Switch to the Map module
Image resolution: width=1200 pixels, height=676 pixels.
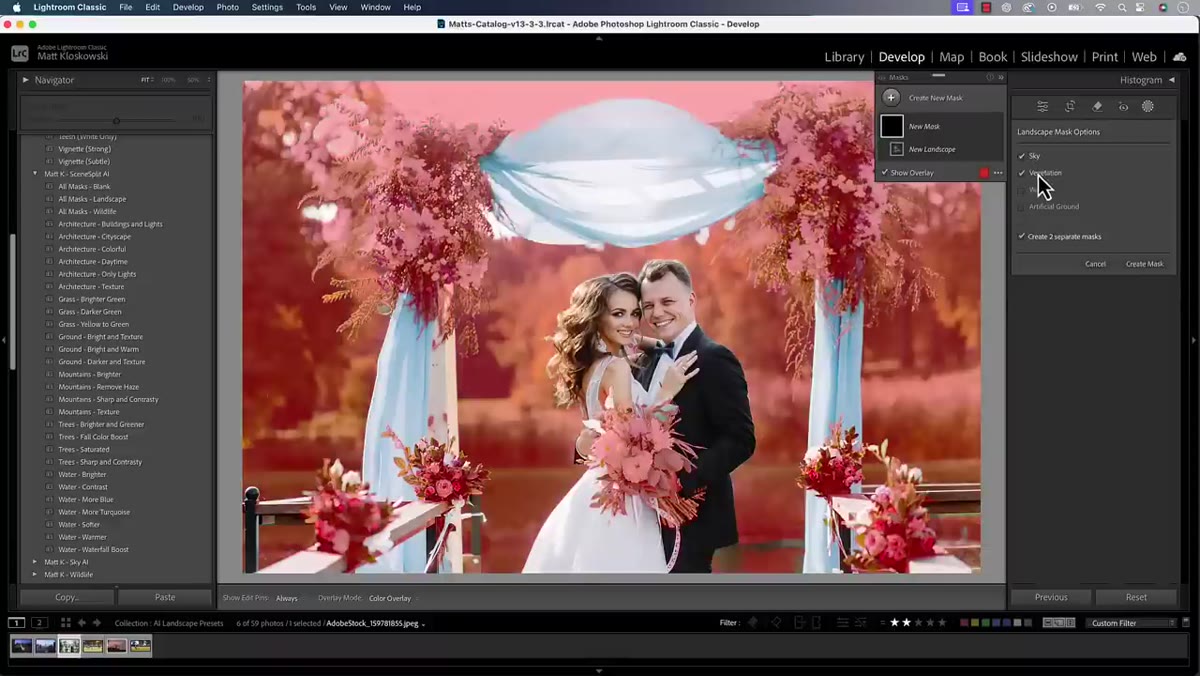point(951,57)
